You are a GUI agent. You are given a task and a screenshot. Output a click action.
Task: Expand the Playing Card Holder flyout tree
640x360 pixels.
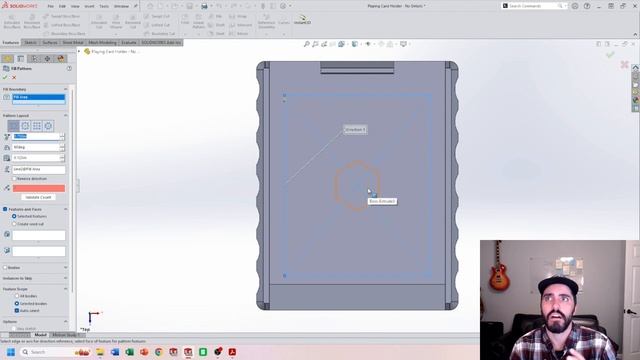79,51
